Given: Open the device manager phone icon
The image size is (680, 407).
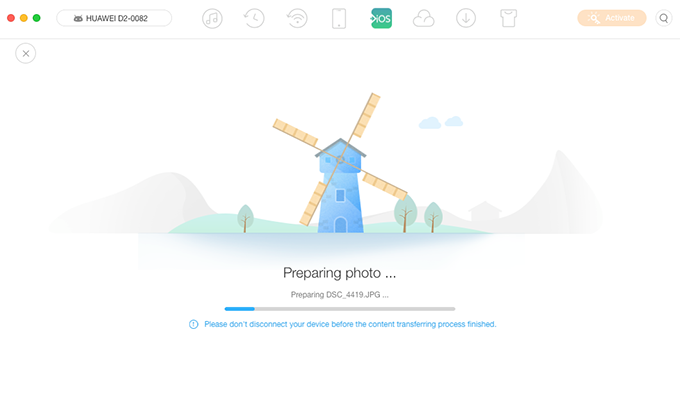Looking at the screenshot, I should tap(339, 19).
